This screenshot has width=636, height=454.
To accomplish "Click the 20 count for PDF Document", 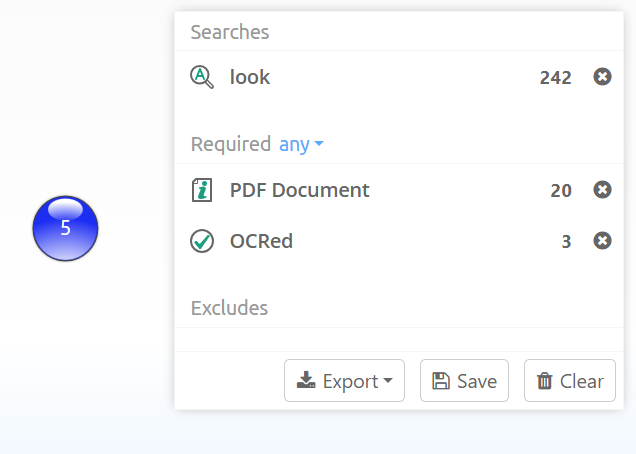I will point(560,190).
